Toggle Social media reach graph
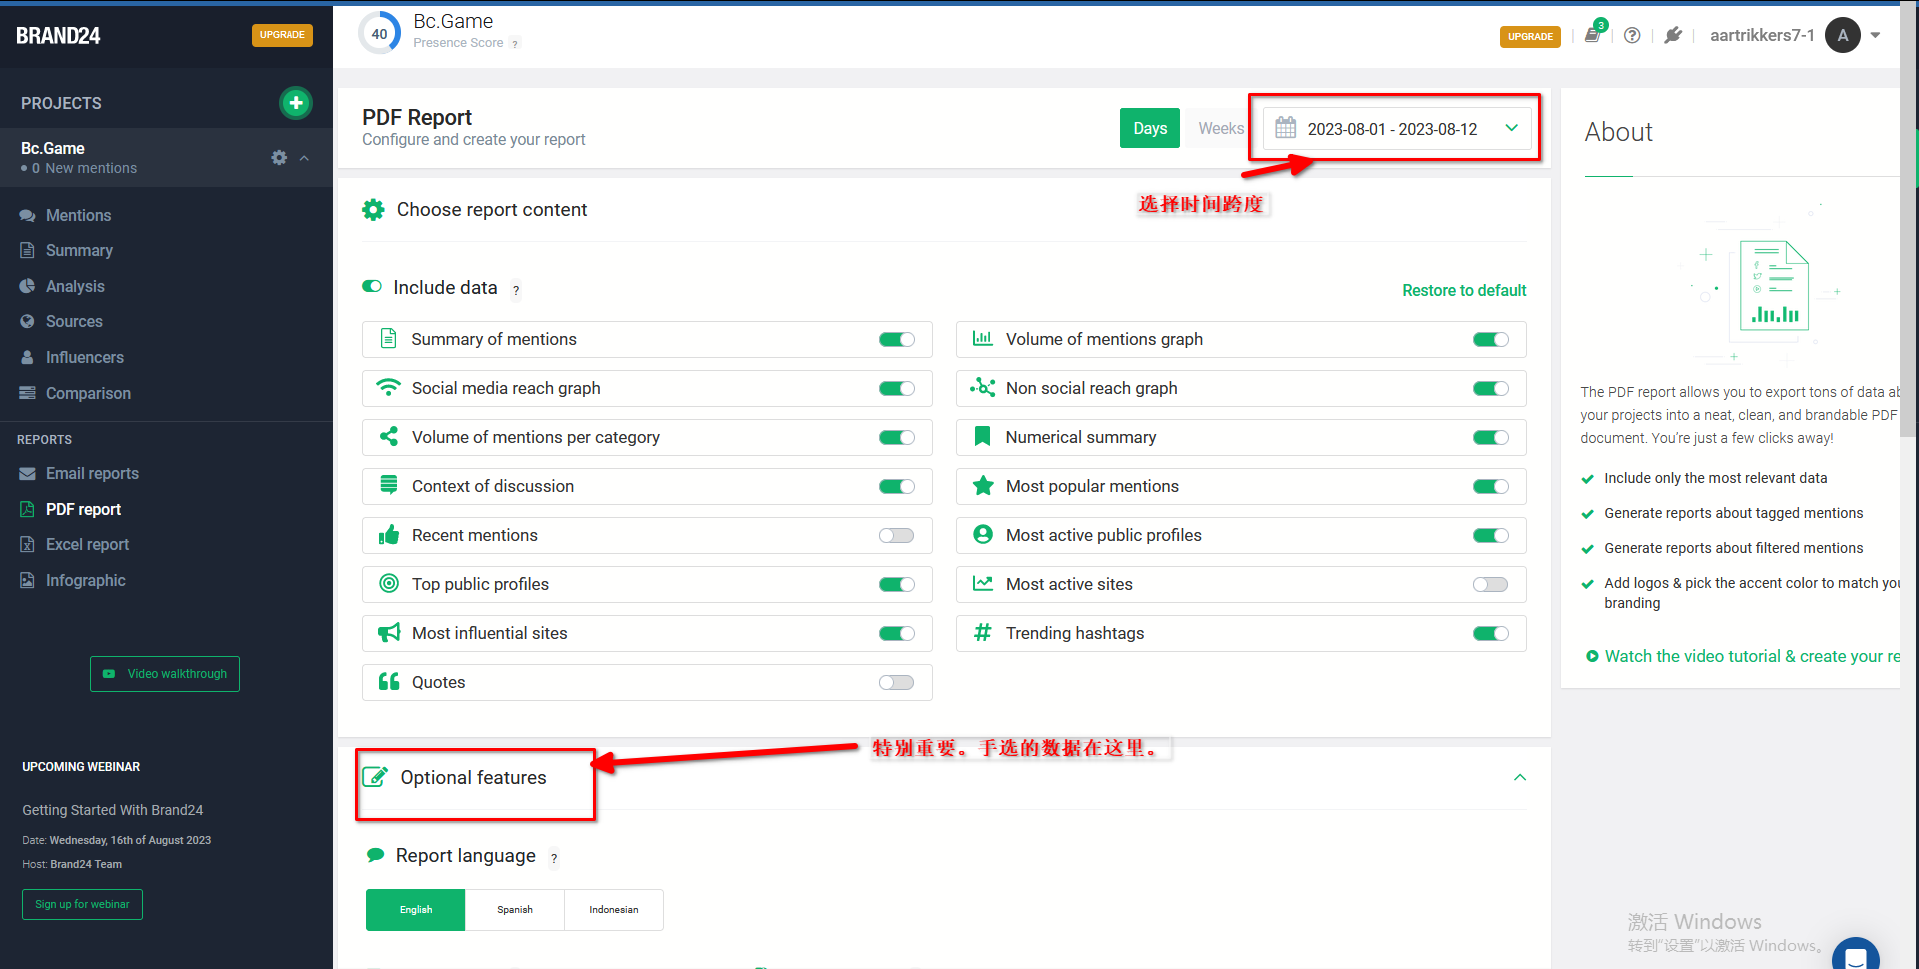Screen dimensions: 1919x969 pyautogui.click(x=897, y=389)
